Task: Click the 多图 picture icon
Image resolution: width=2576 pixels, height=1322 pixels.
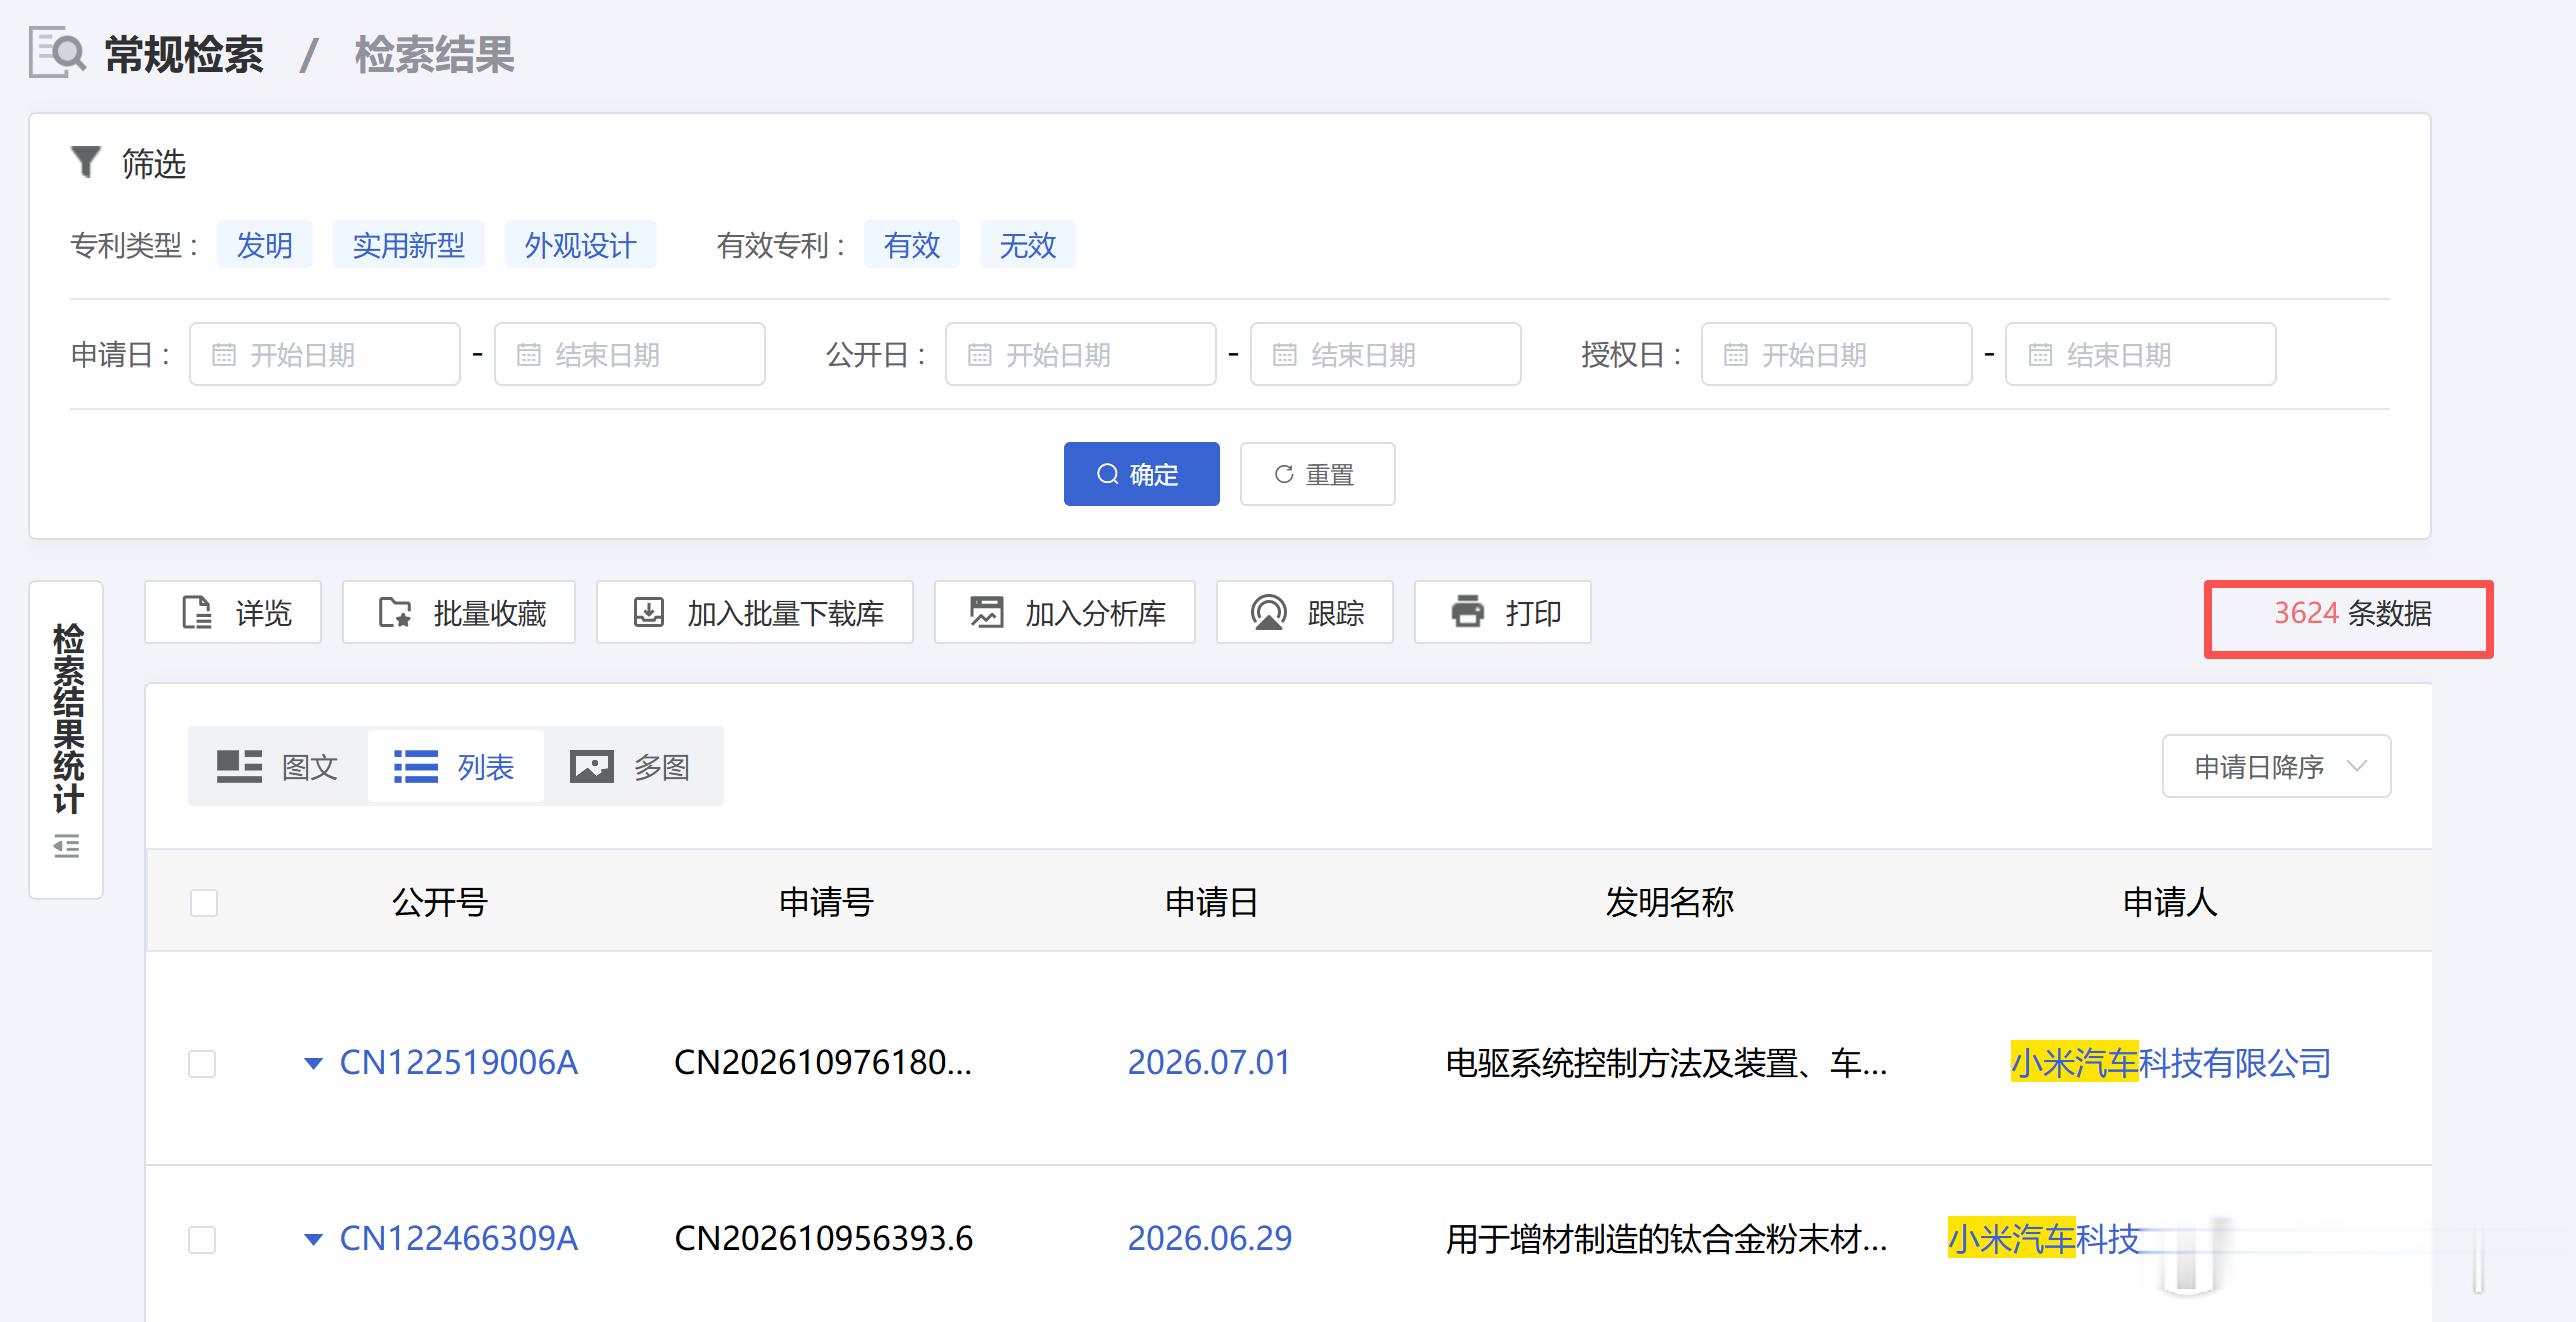Action: pos(592,767)
